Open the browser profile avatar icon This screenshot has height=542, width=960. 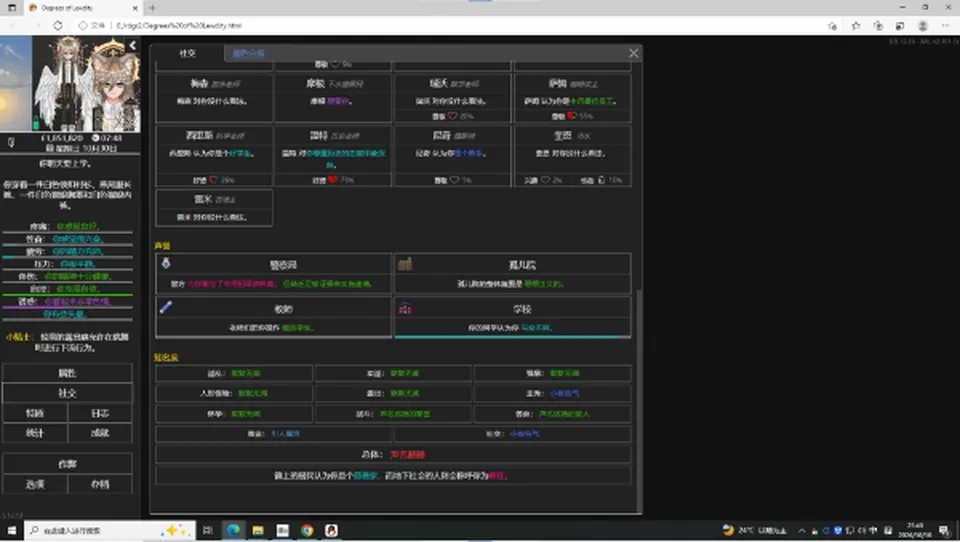(x=923, y=26)
